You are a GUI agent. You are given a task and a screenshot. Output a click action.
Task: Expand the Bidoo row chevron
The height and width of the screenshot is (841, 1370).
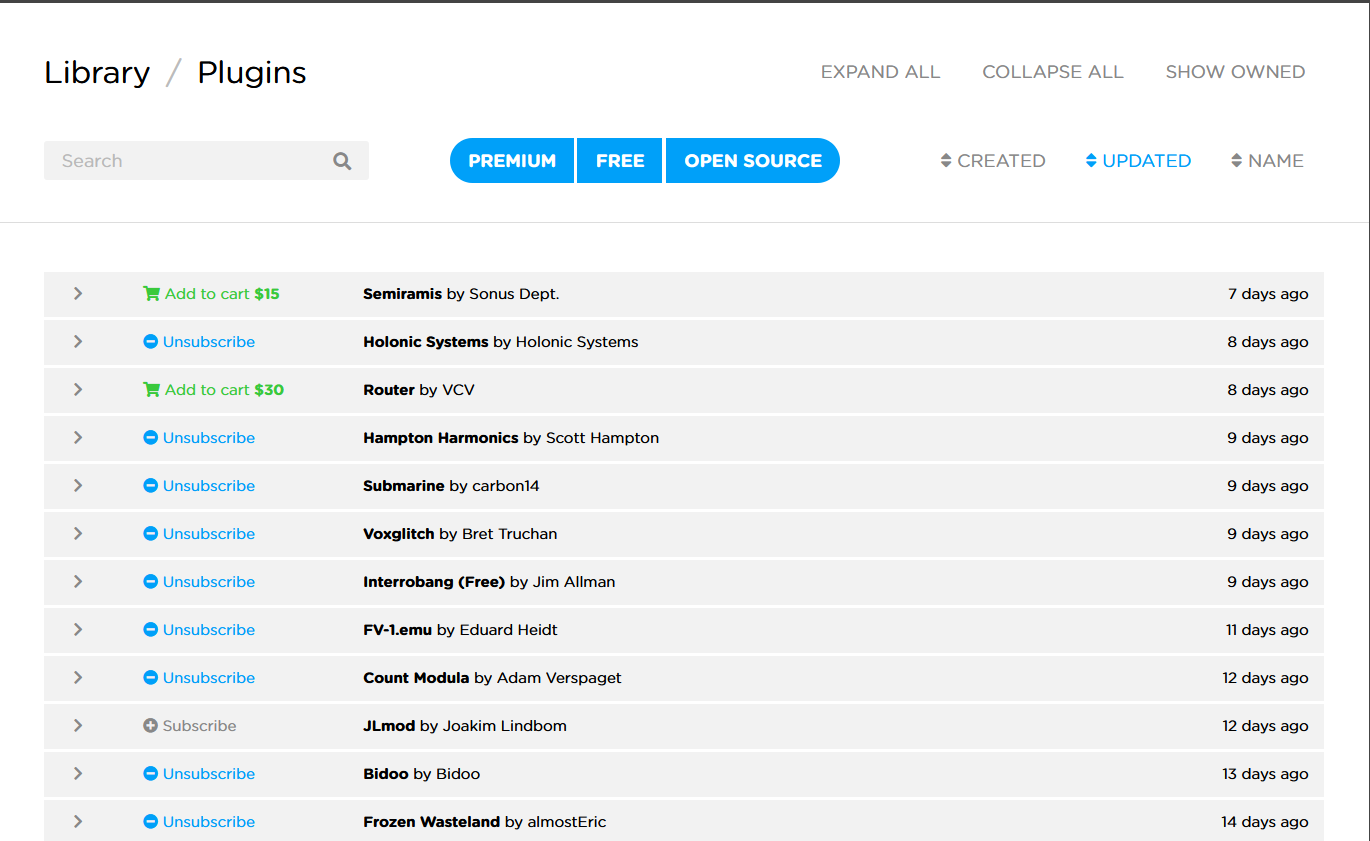point(78,774)
